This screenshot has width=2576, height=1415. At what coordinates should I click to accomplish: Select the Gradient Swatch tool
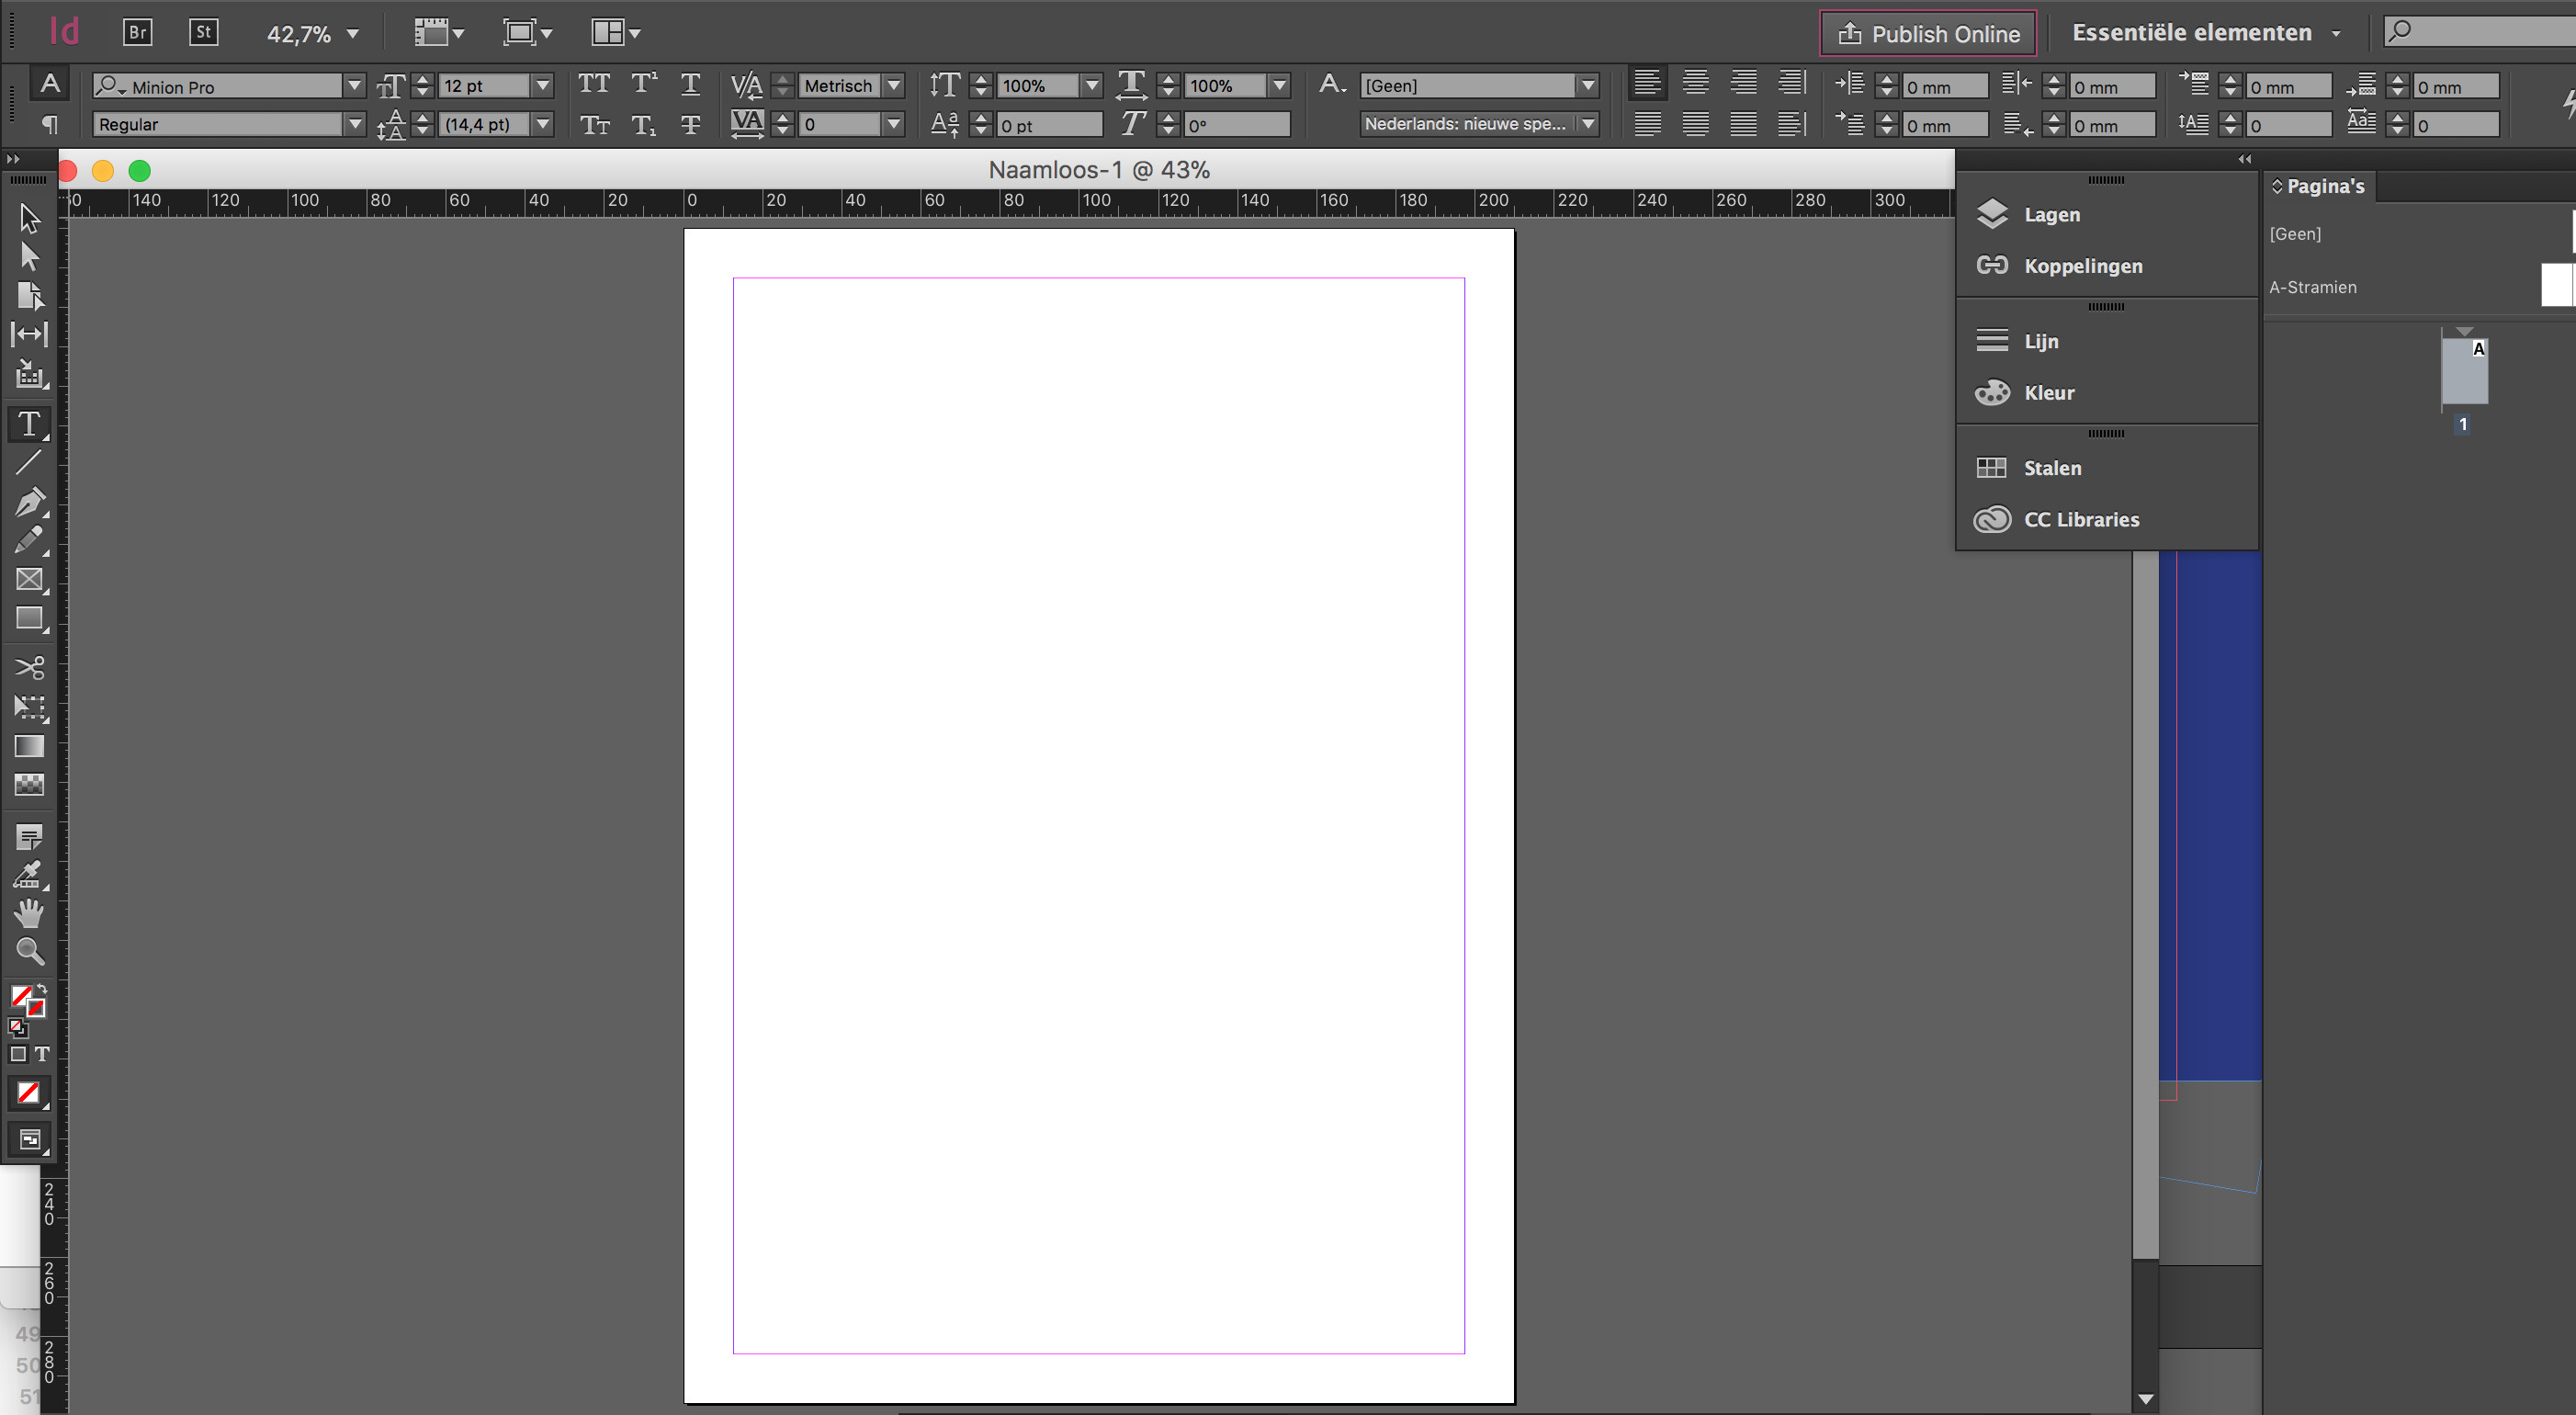coord(29,746)
